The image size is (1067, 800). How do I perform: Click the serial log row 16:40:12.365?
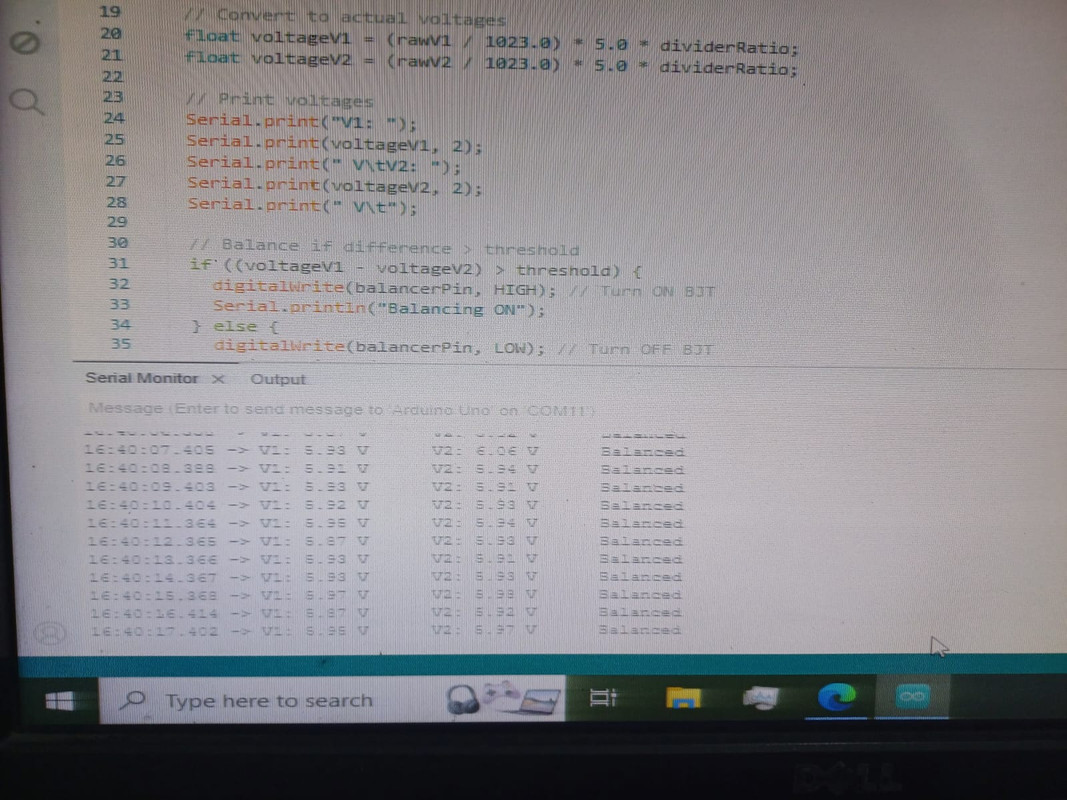tap(385, 541)
